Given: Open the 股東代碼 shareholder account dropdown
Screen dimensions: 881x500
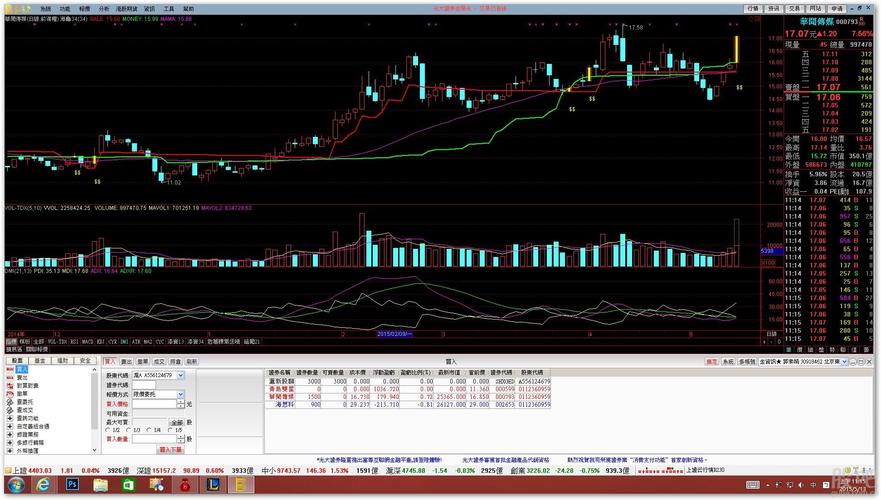Looking at the screenshot, I should tap(180, 375).
